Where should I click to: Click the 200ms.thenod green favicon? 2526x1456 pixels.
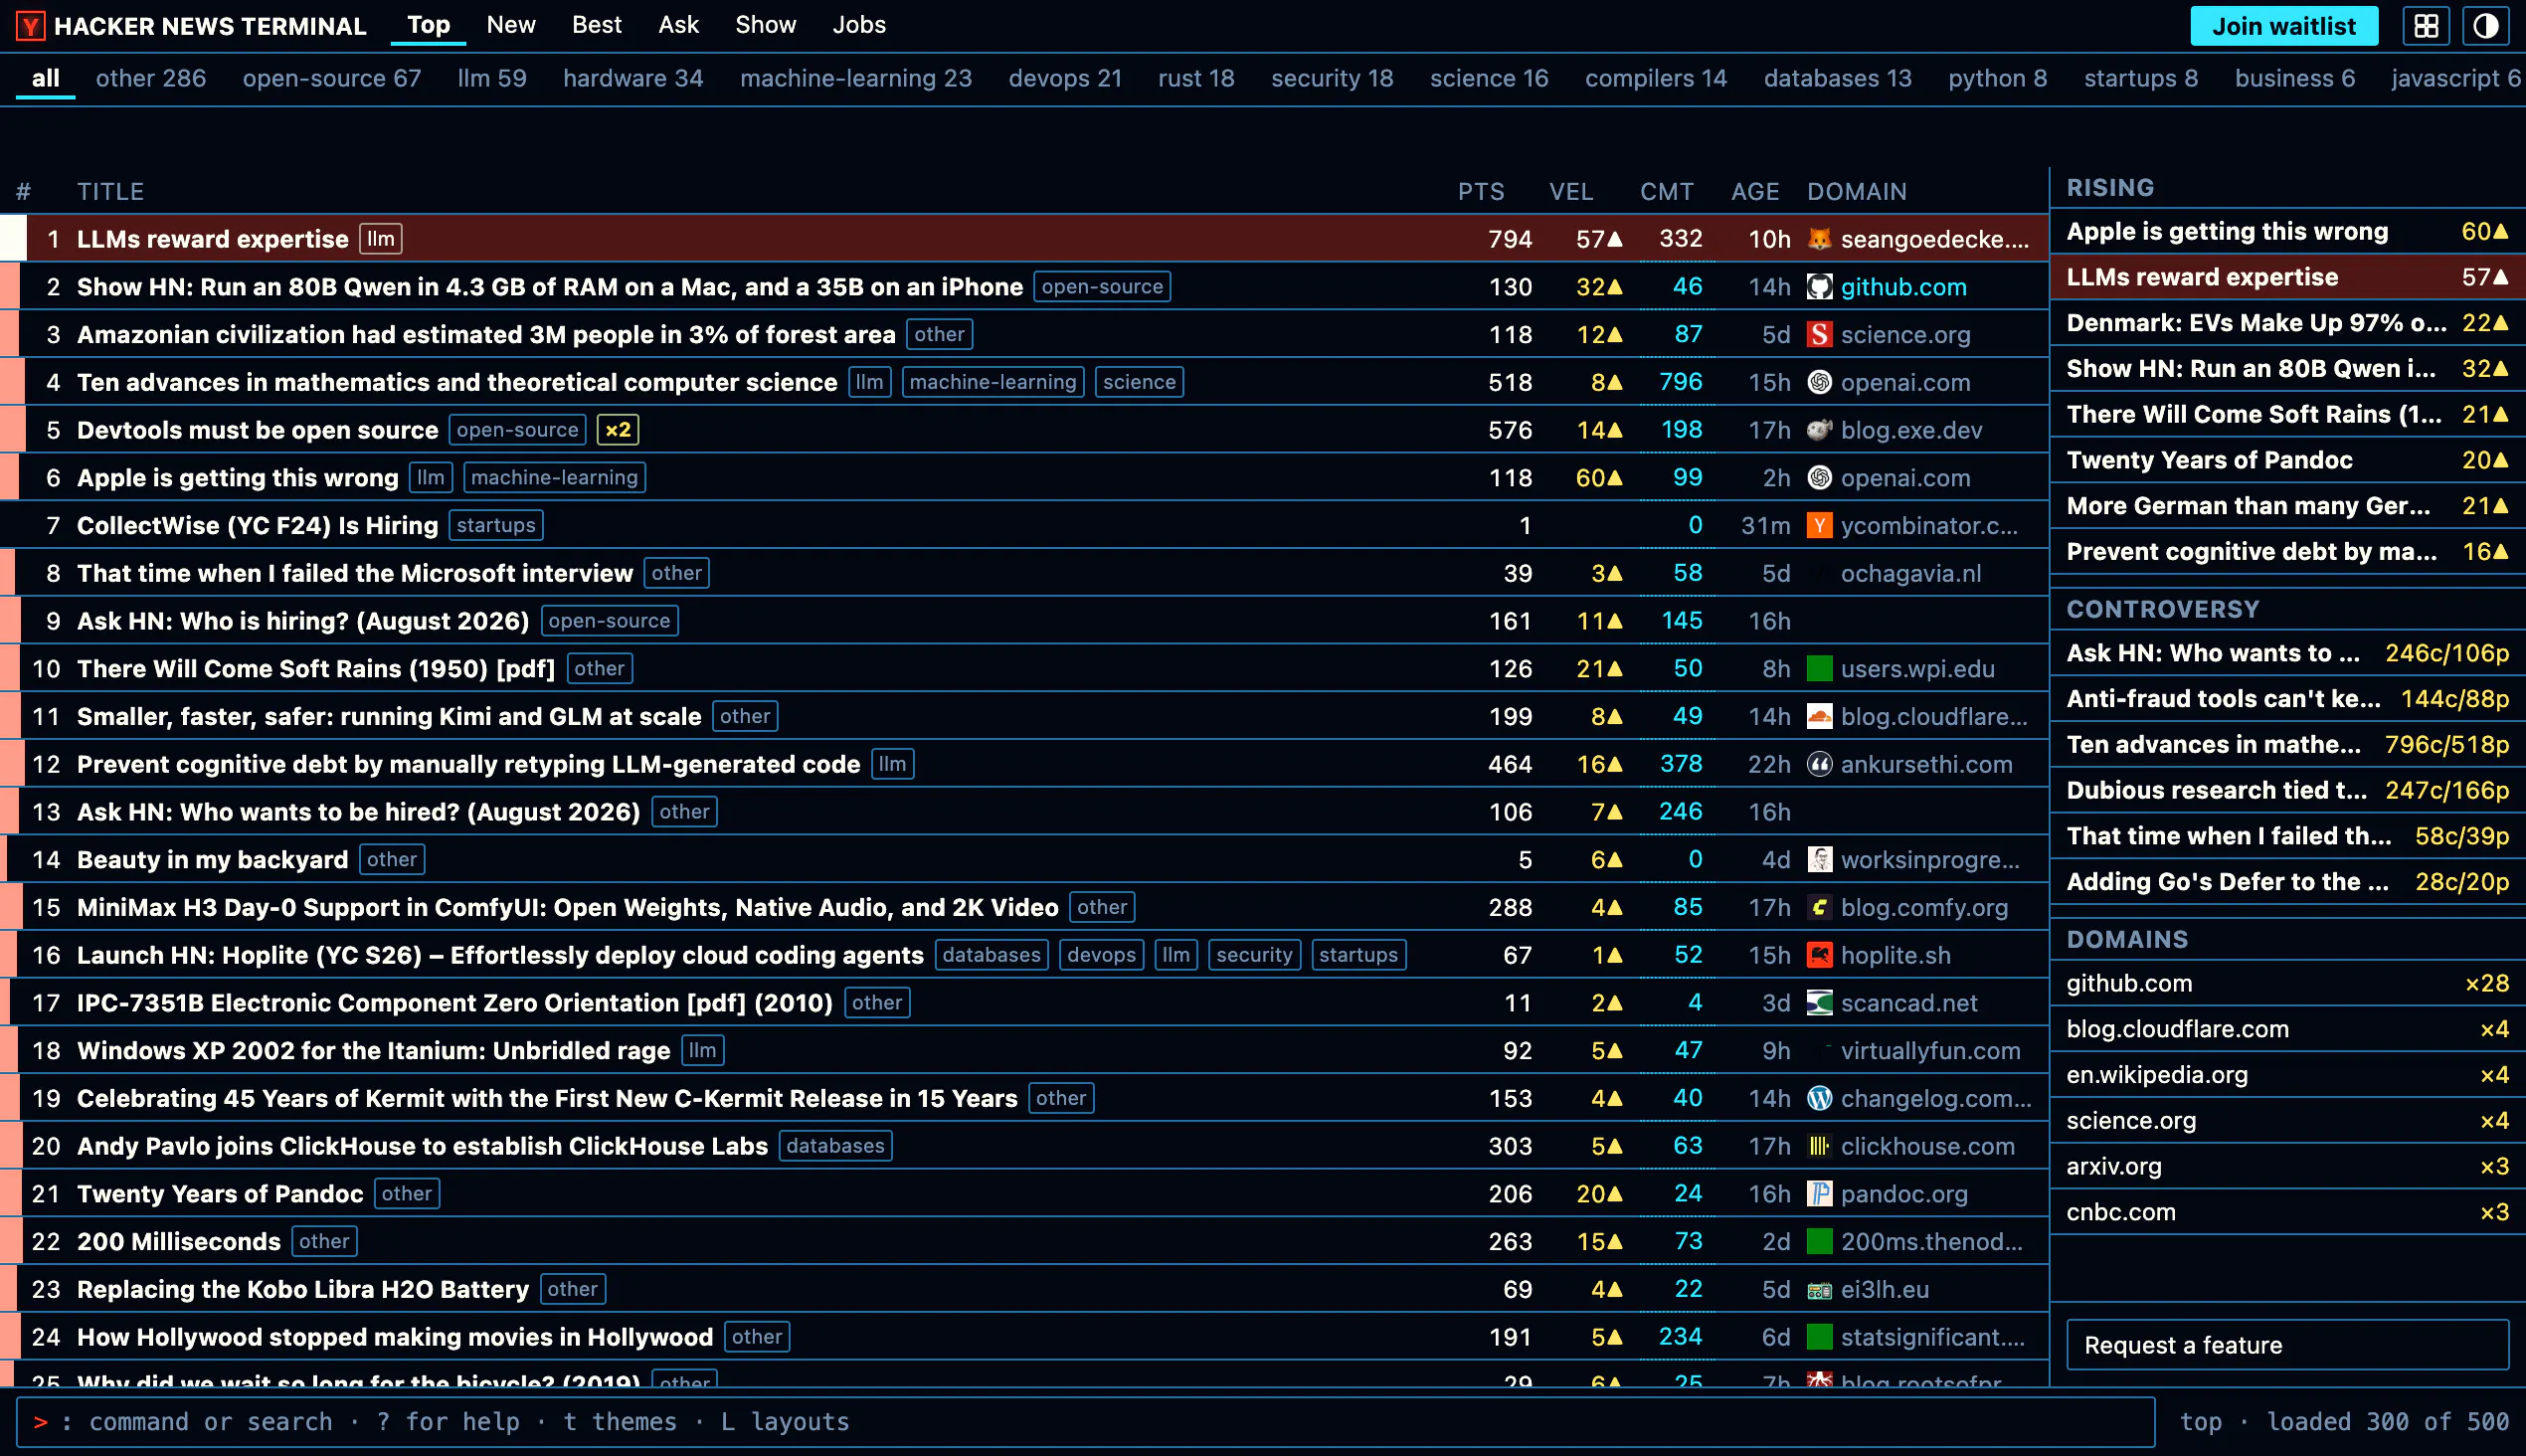[1819, 1242]
